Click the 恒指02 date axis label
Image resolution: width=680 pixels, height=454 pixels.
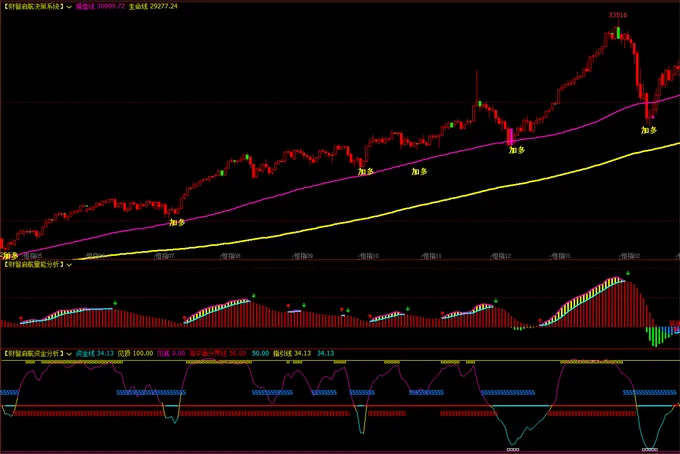click(x=630, y=256)
